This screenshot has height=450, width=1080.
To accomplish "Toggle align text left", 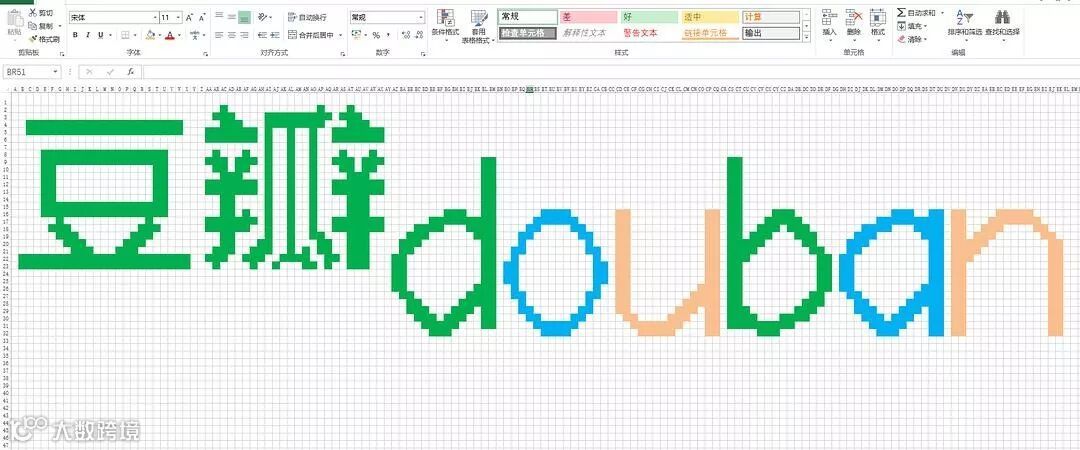I will 219,34.
